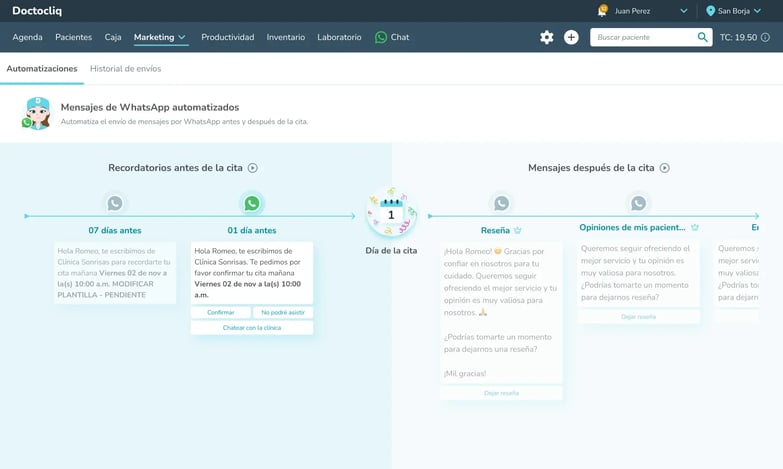This screenshot has height=469, width=783.
Task: Open the Reseña message card
Action: click(501, 313)
